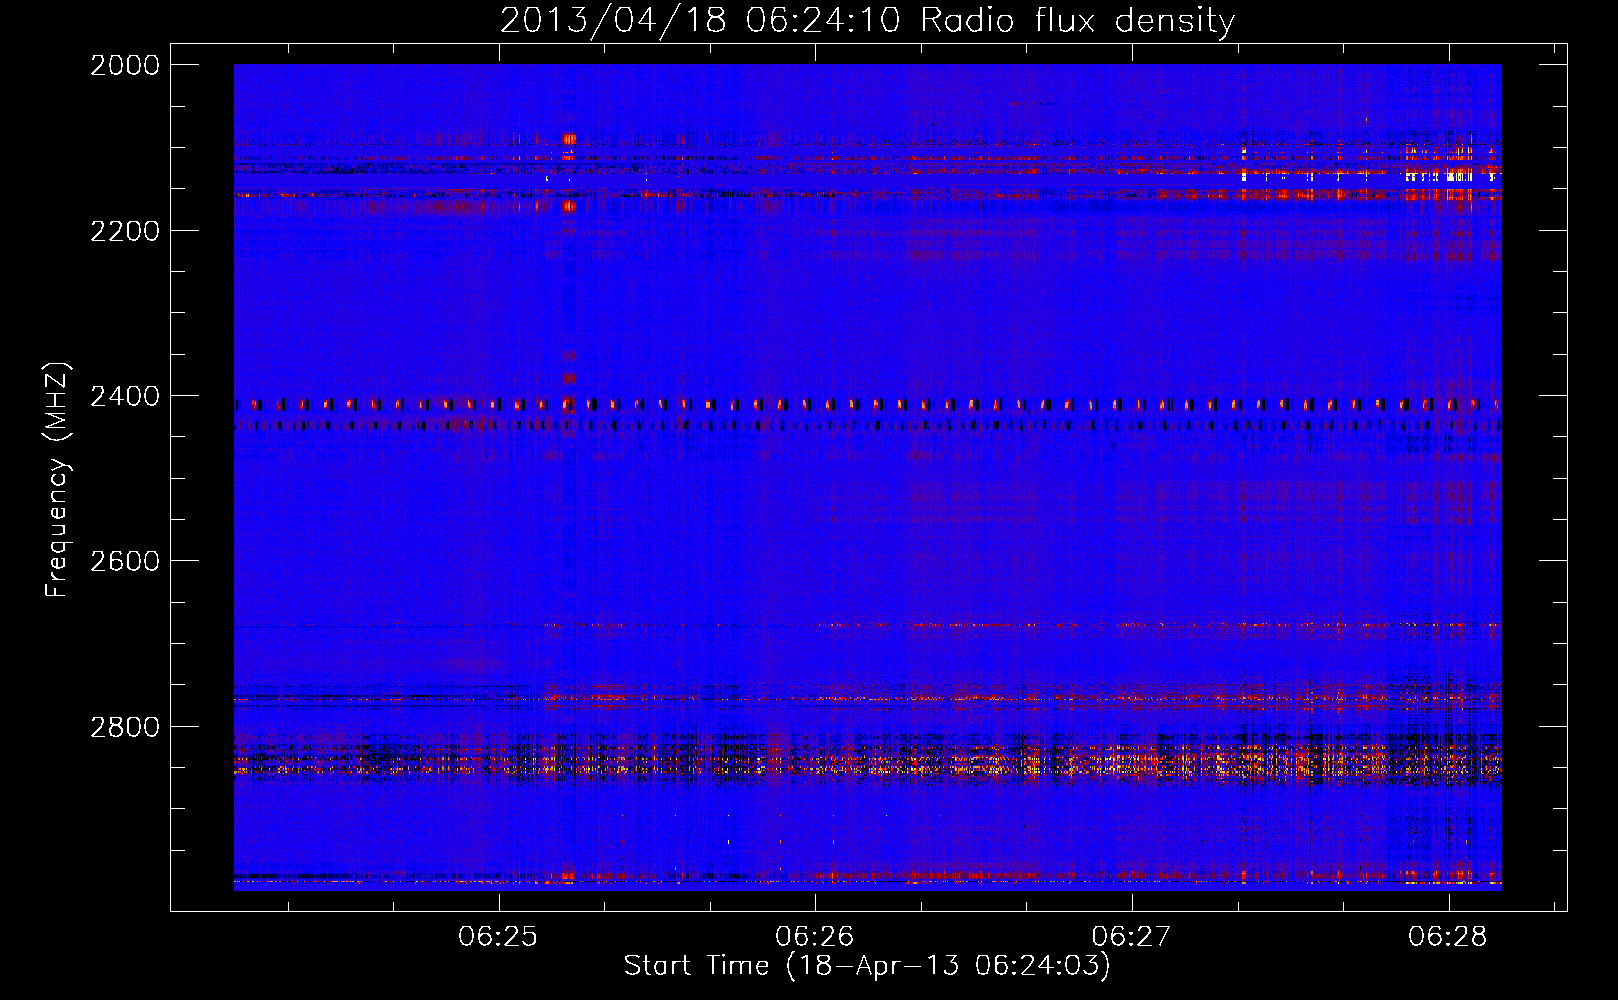This screenshot has width=1618, height=1000.
Task: Click the 2400 frequency tick label
Action: click(x=125, y=396)
